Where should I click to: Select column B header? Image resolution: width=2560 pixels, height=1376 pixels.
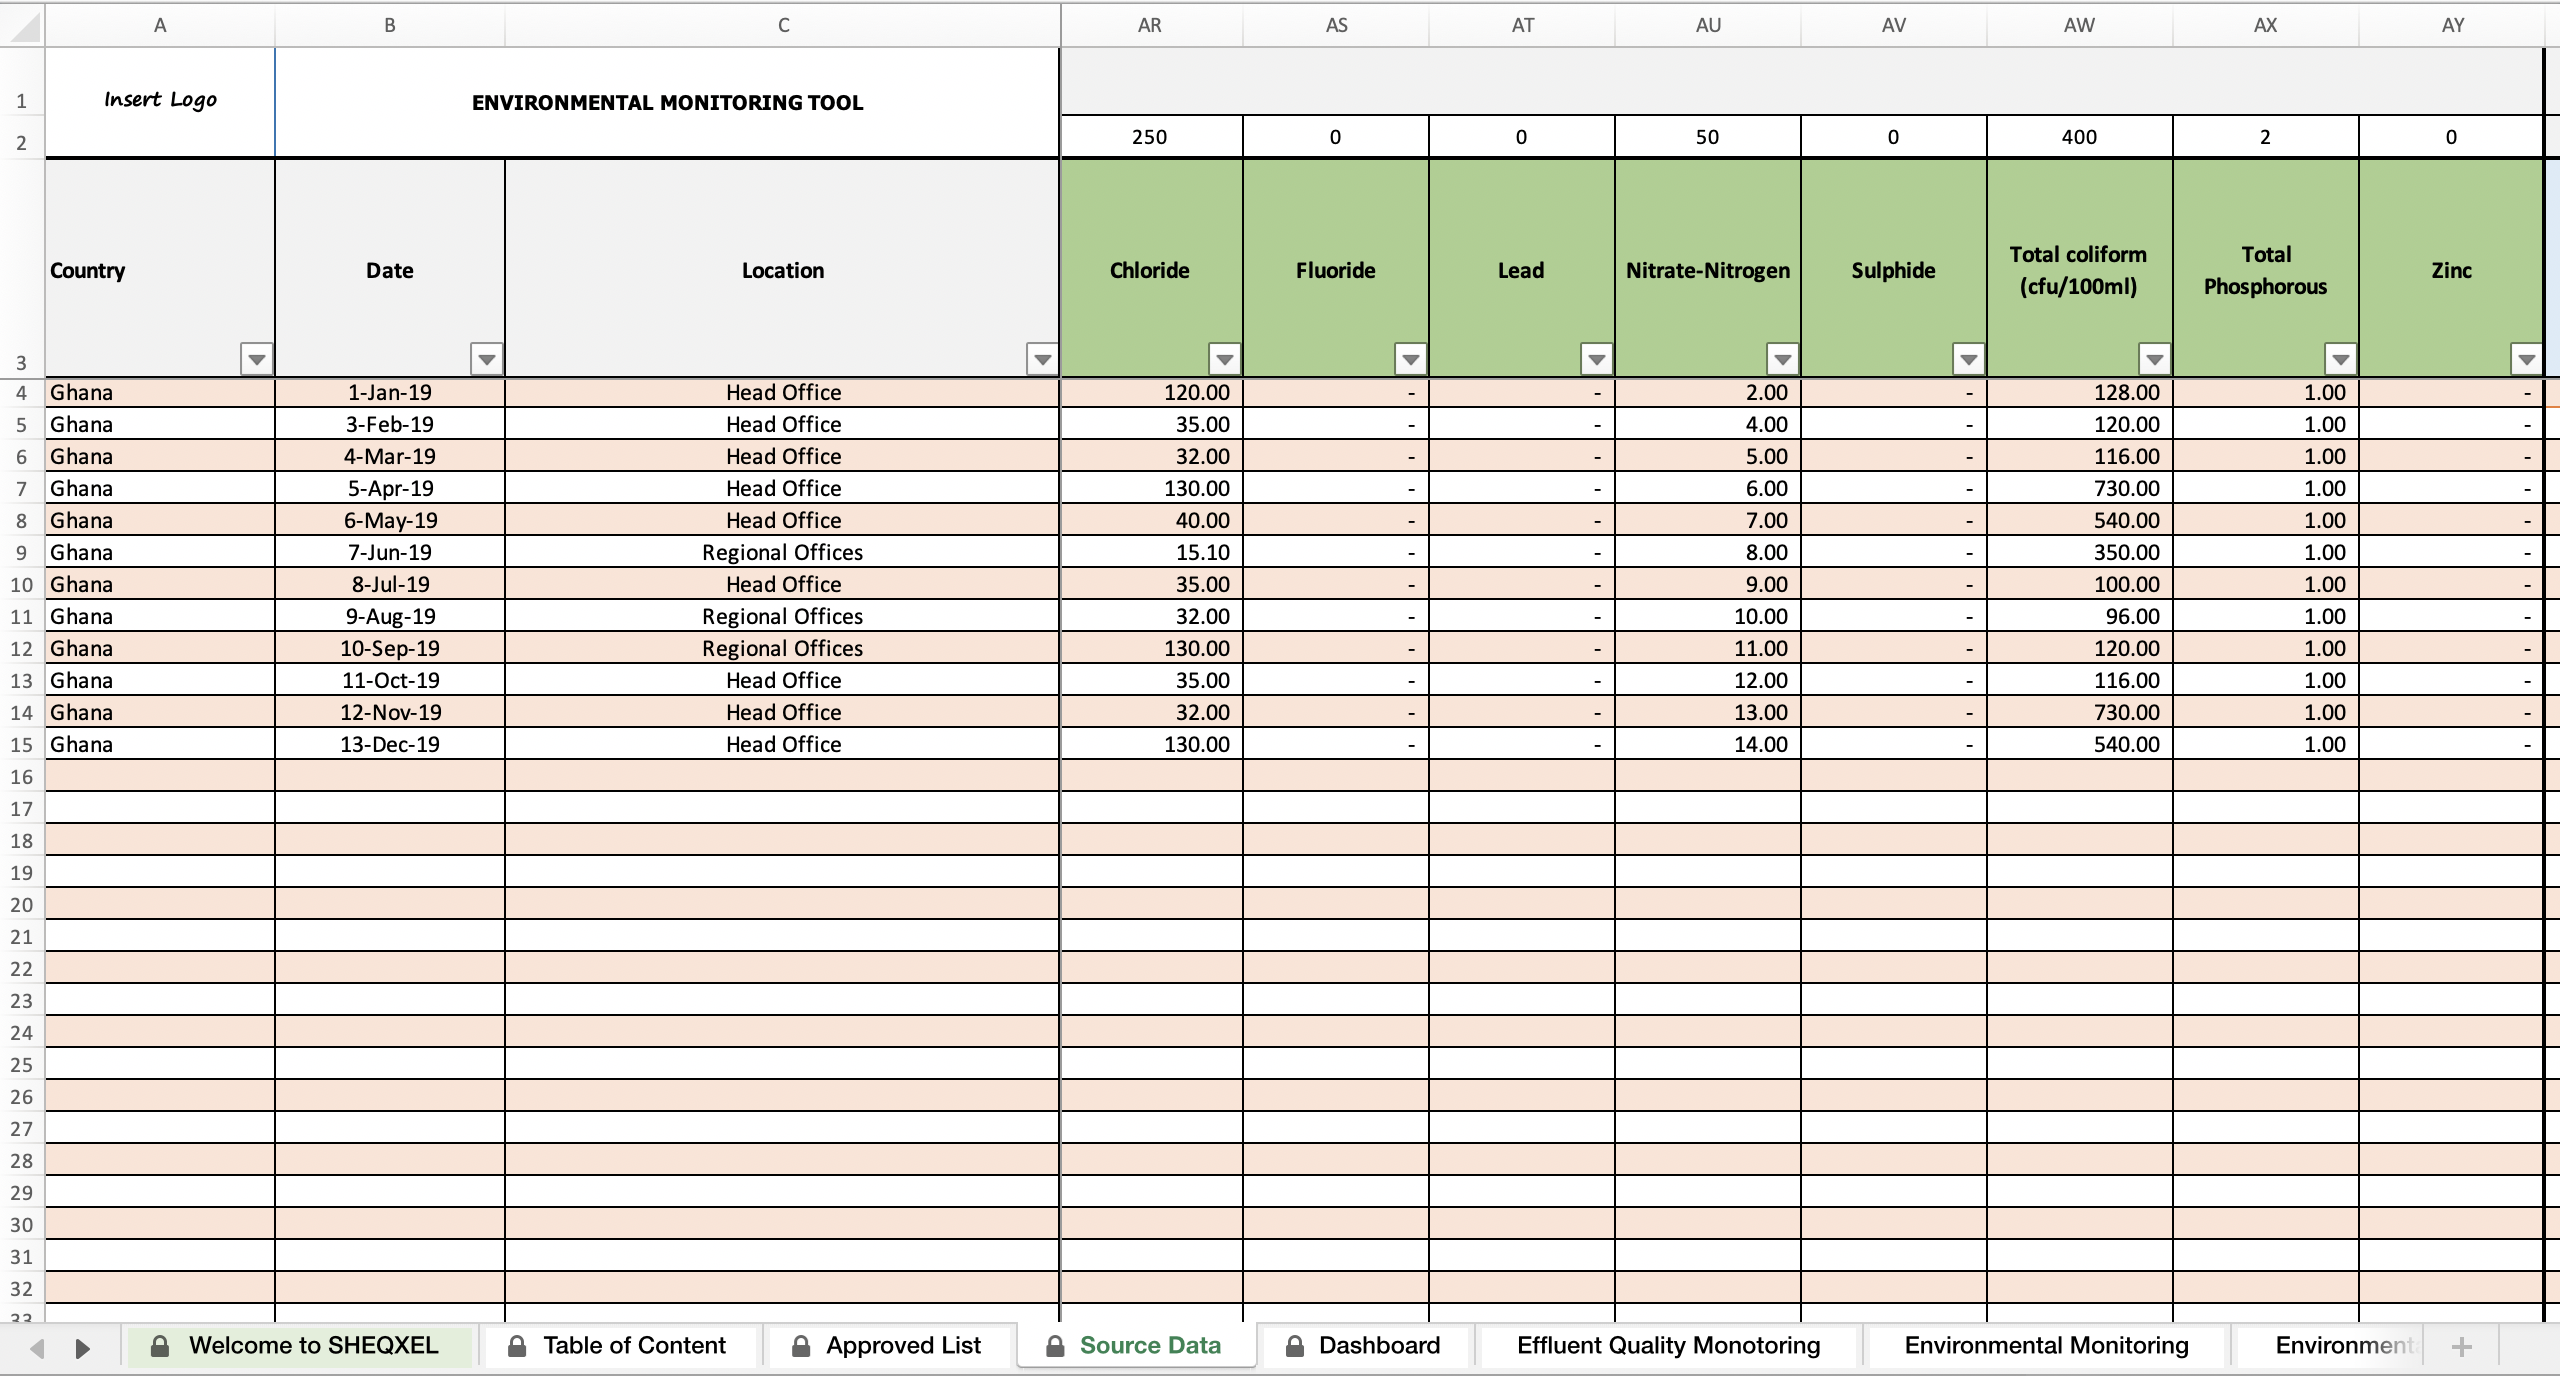pos(390,26)
